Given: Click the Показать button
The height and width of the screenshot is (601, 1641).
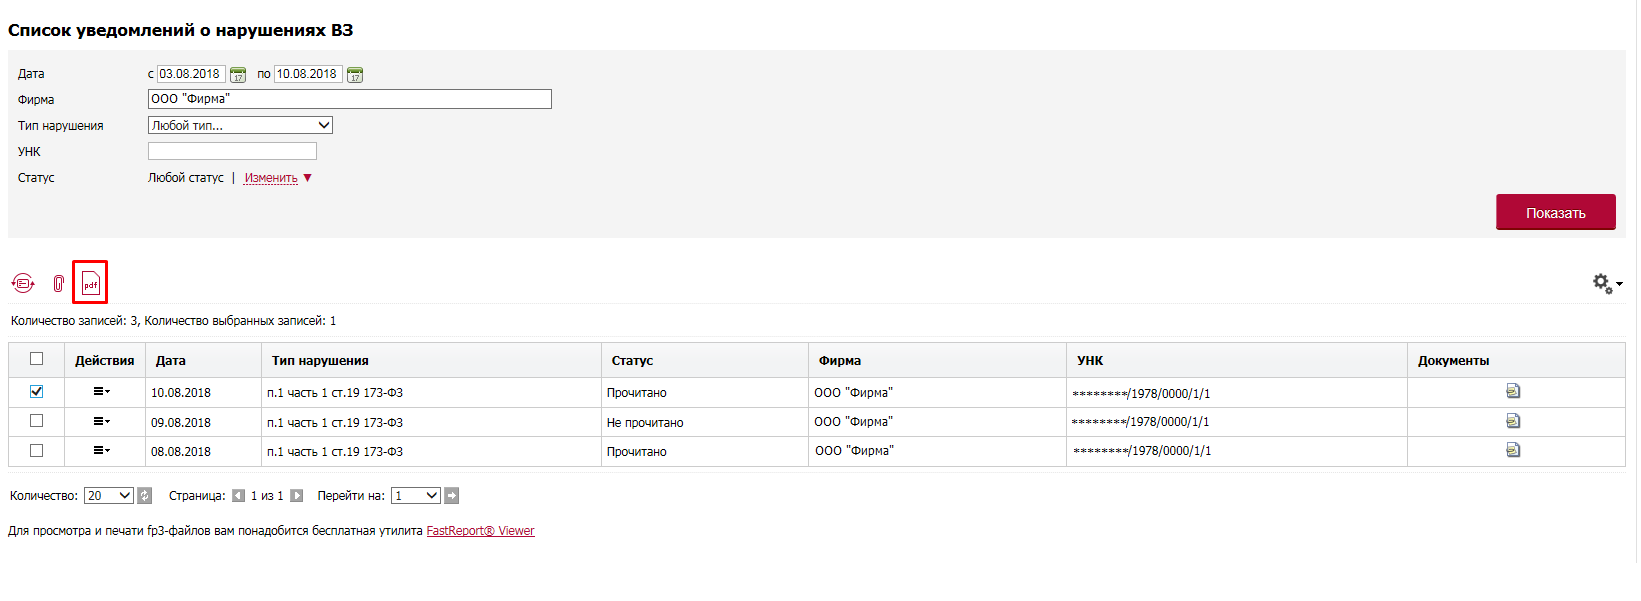Looking at the screenshot, I should coord(1556,212).
